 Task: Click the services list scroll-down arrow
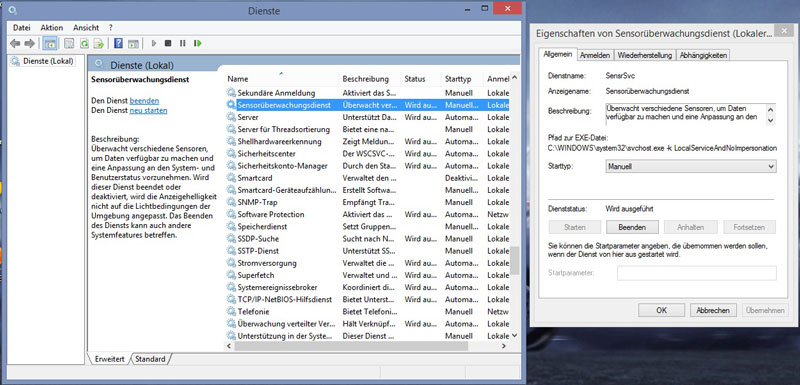pyautogui.click(x=514, y=336)
